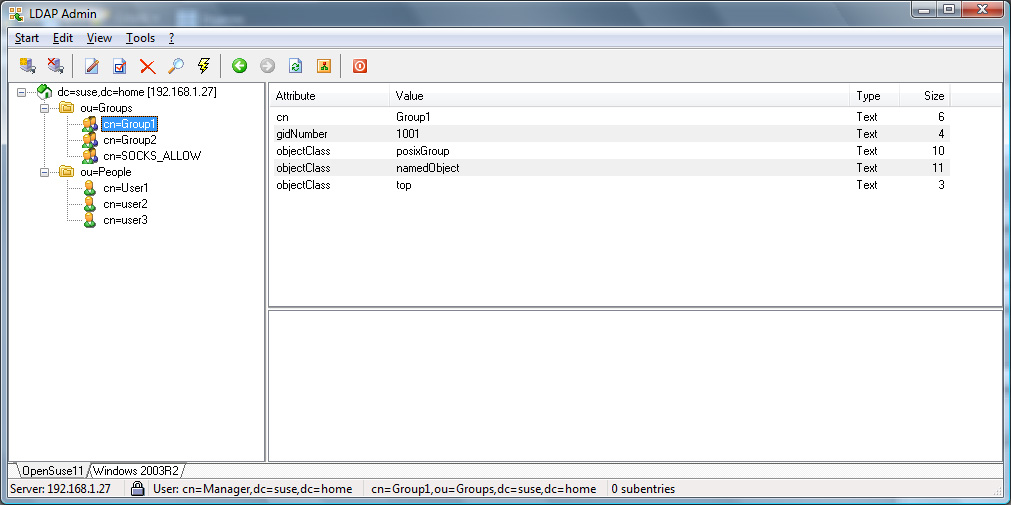Click the lock icon in status bar
Viewport: 1011px width, 505px height.
click(137, 488)
